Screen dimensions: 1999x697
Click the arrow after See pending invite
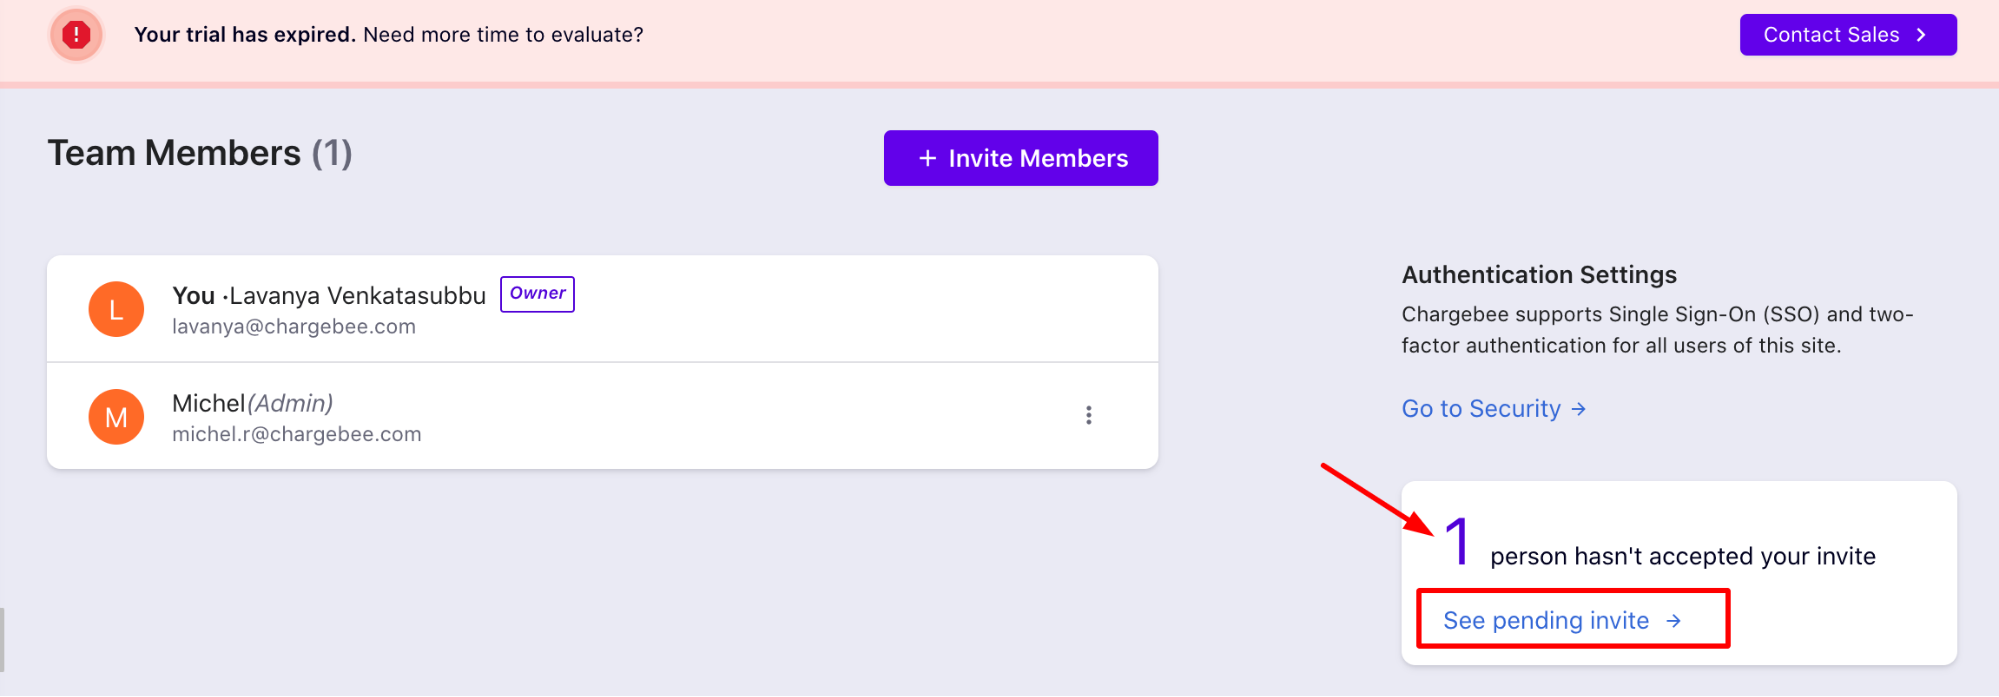tap(1673, 621)
